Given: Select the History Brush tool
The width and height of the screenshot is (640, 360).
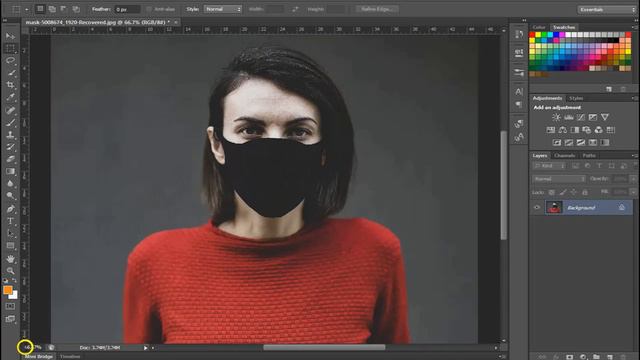Looking at the screenshot, I should click(x=10, y=147).
